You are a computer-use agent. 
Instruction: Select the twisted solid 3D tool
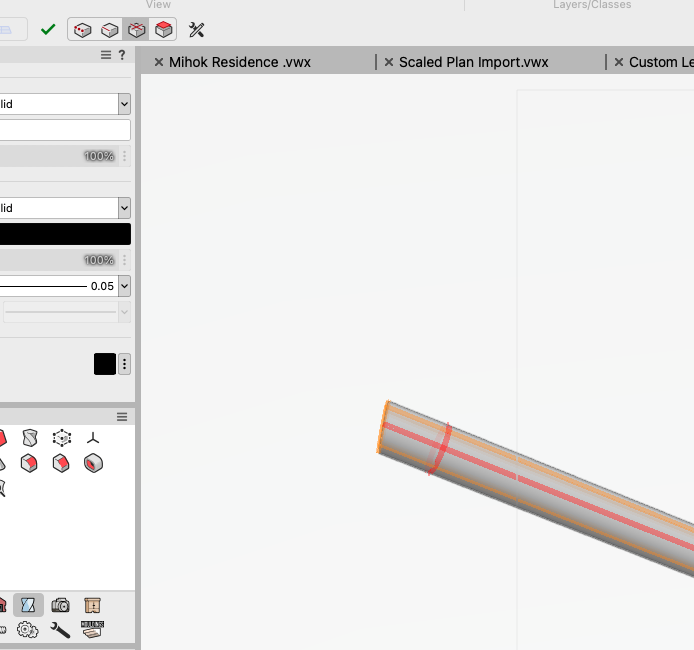pyautogui.click(x=30, y=438)
